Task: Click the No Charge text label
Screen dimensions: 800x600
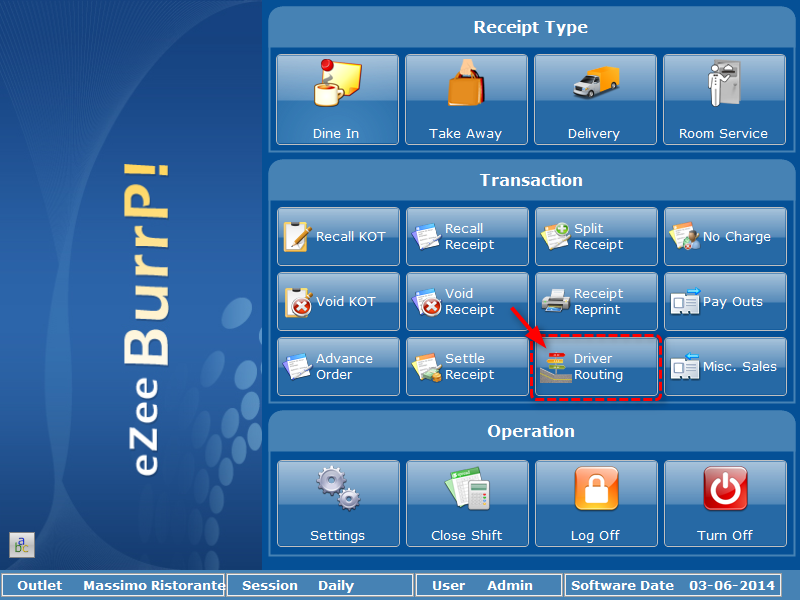Action: [x=737, y=237]
